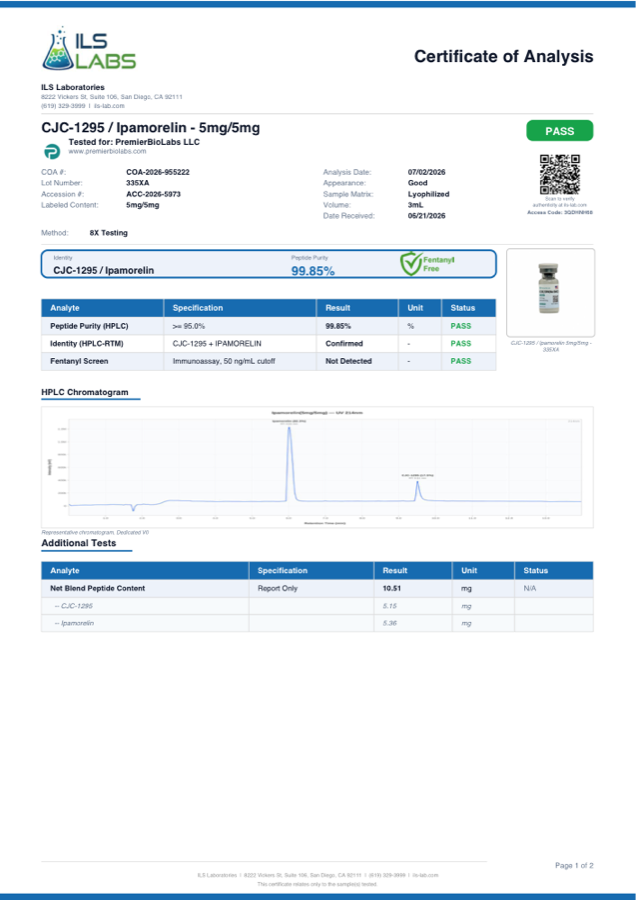636x900 pixels.
Task: Click the Fentanyl Screen row label
Action: 79,361
